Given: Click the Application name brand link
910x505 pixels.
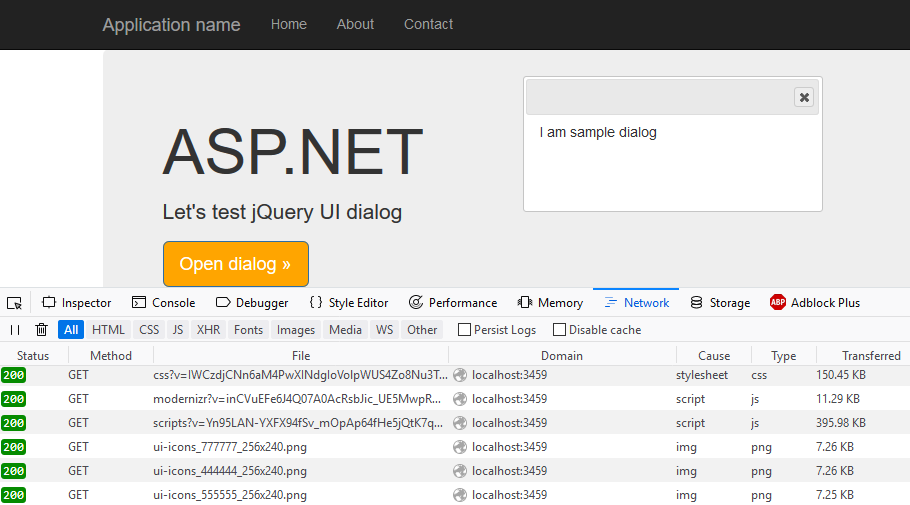Looking at the screenshot, I should tap(171, 25).
